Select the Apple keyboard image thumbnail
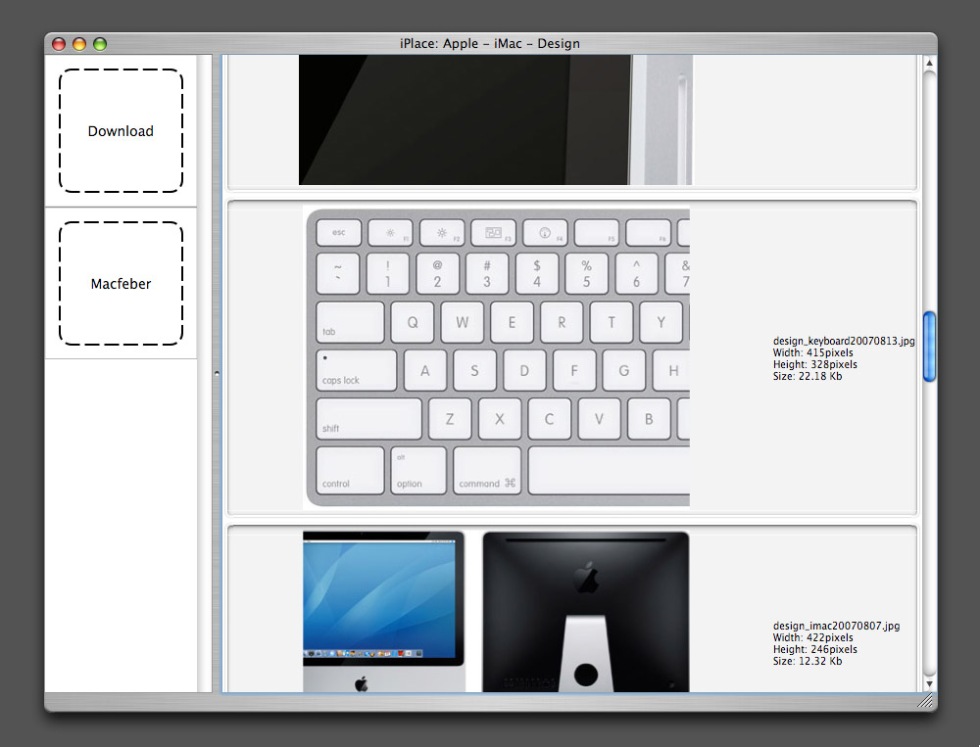The width and height of the screenshot is (980, 747). coord(497,358)
